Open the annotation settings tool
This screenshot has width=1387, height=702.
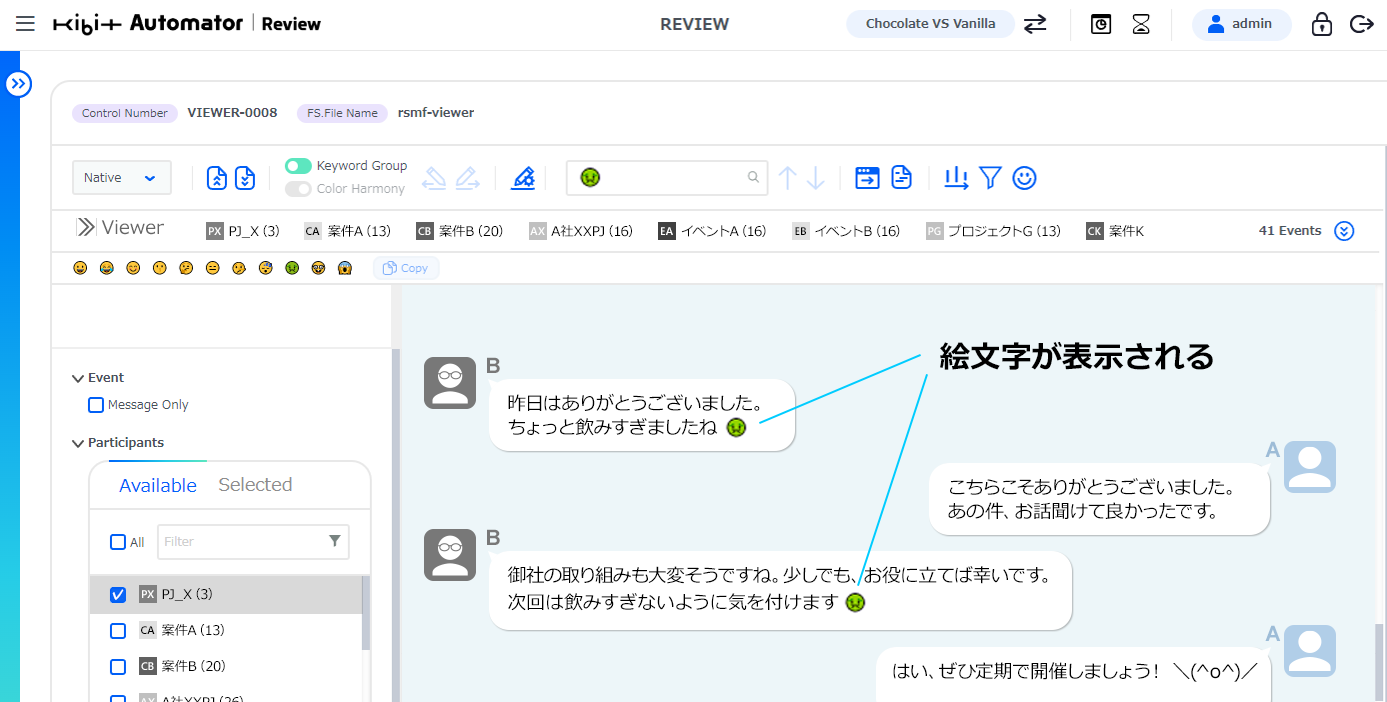coord(524,177)
